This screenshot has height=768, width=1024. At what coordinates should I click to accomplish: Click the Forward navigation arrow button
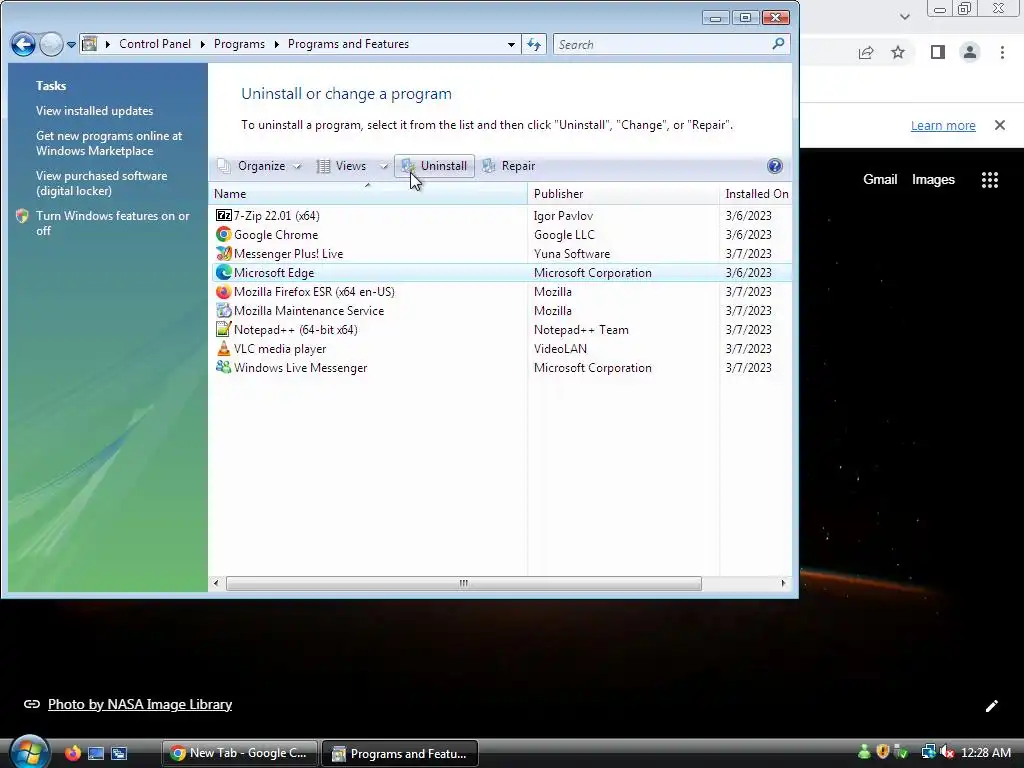[51, 44]
